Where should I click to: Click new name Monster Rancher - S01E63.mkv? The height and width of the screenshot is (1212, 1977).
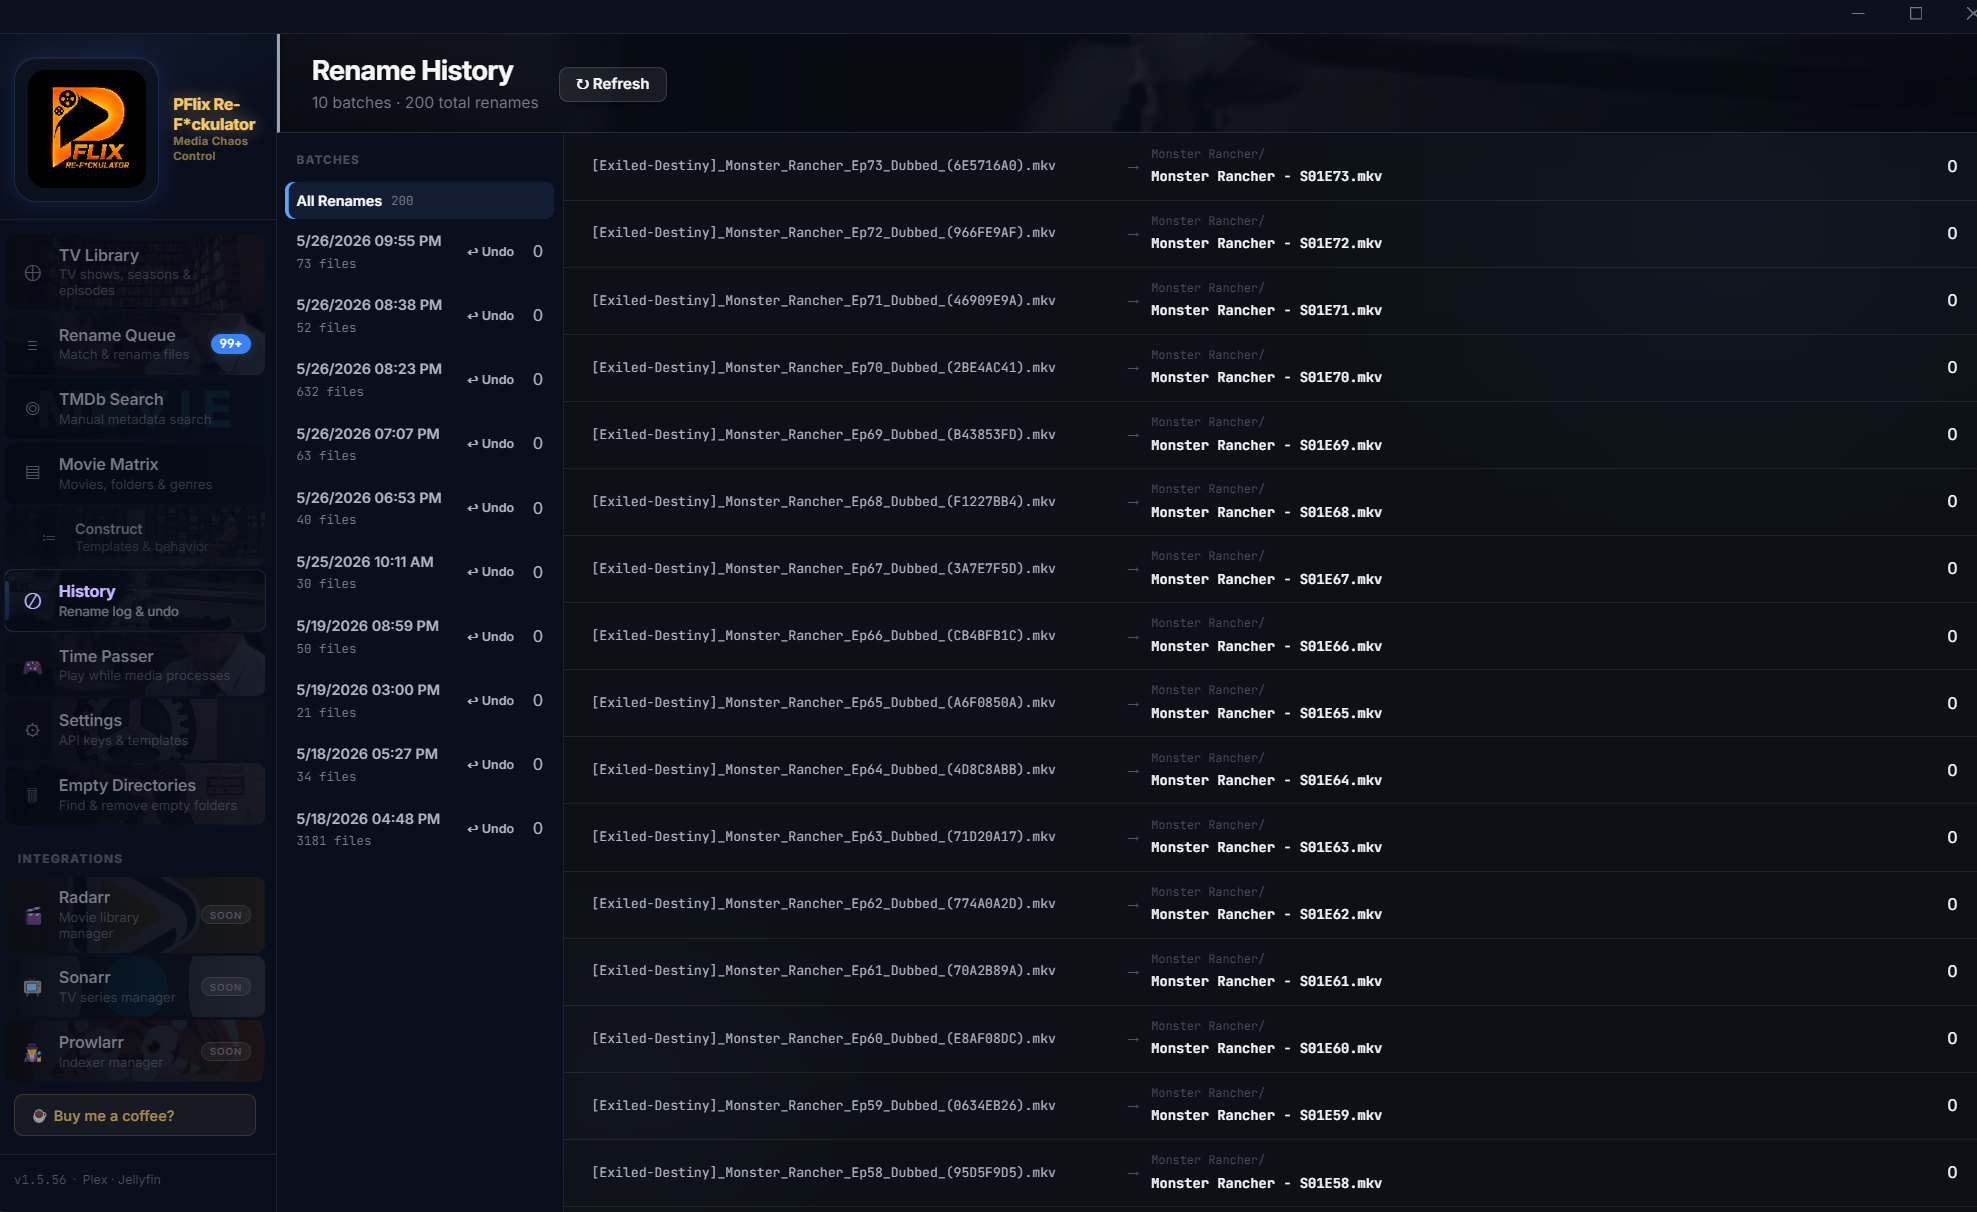(x=1266, y=847)
